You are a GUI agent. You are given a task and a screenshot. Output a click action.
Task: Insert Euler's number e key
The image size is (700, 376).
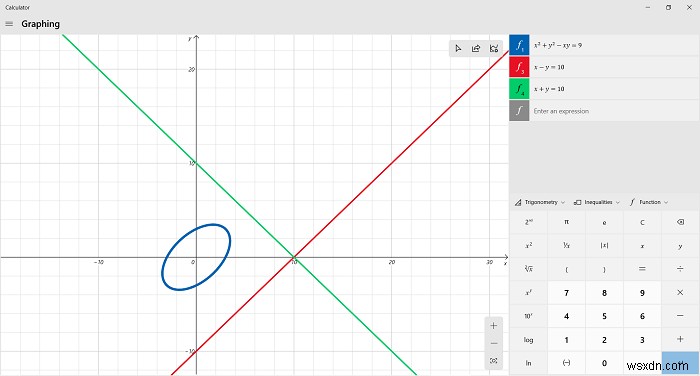(x=604, y=222)
